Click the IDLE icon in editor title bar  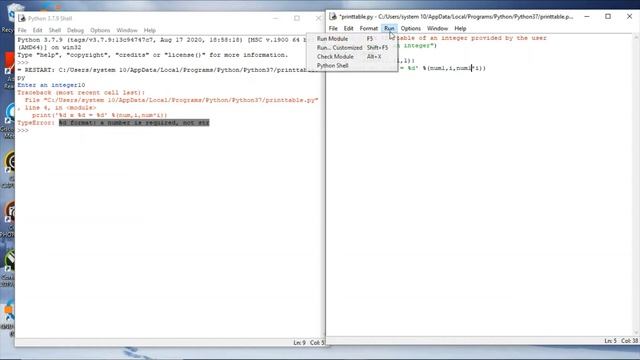[333, 16]
